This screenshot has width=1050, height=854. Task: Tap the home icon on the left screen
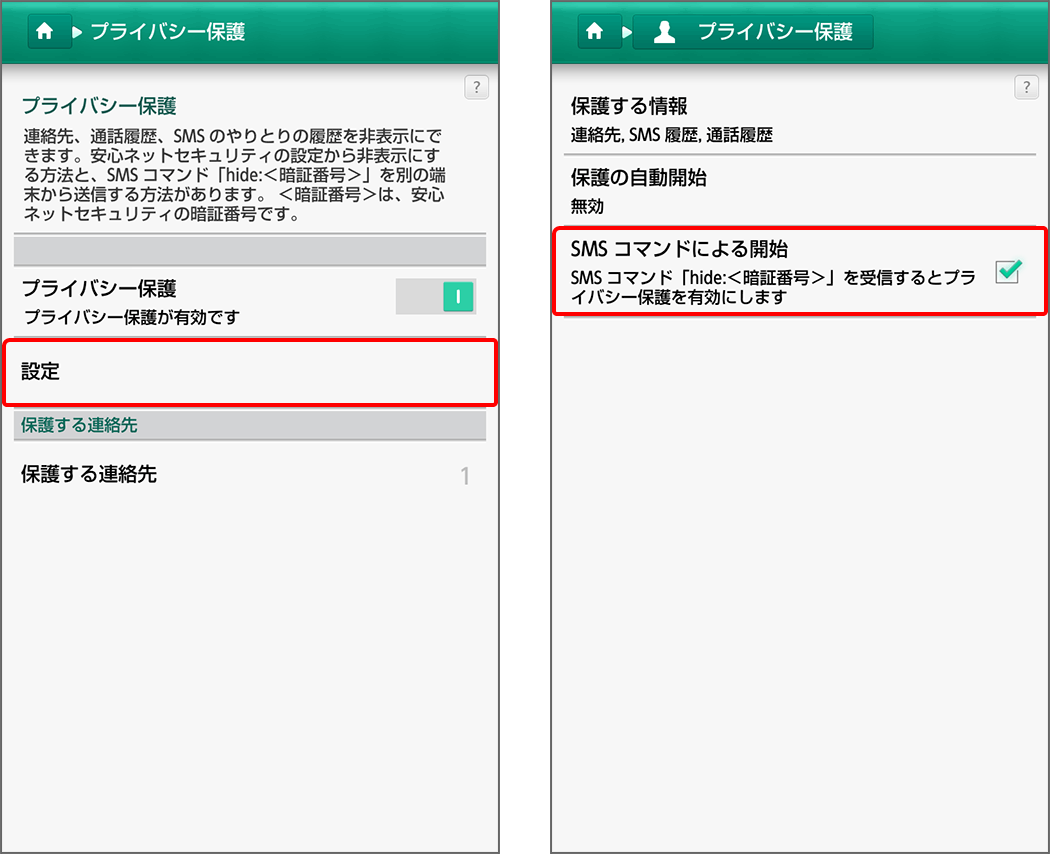coord(47,31)
